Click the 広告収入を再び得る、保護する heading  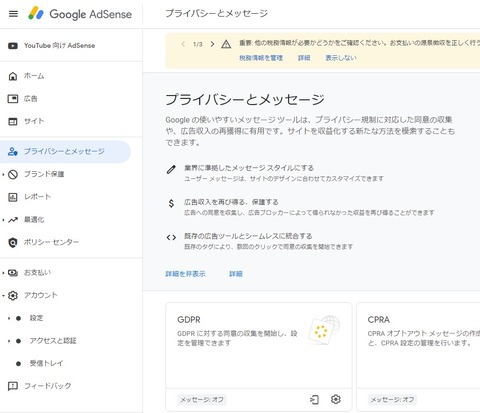(231, 202)
